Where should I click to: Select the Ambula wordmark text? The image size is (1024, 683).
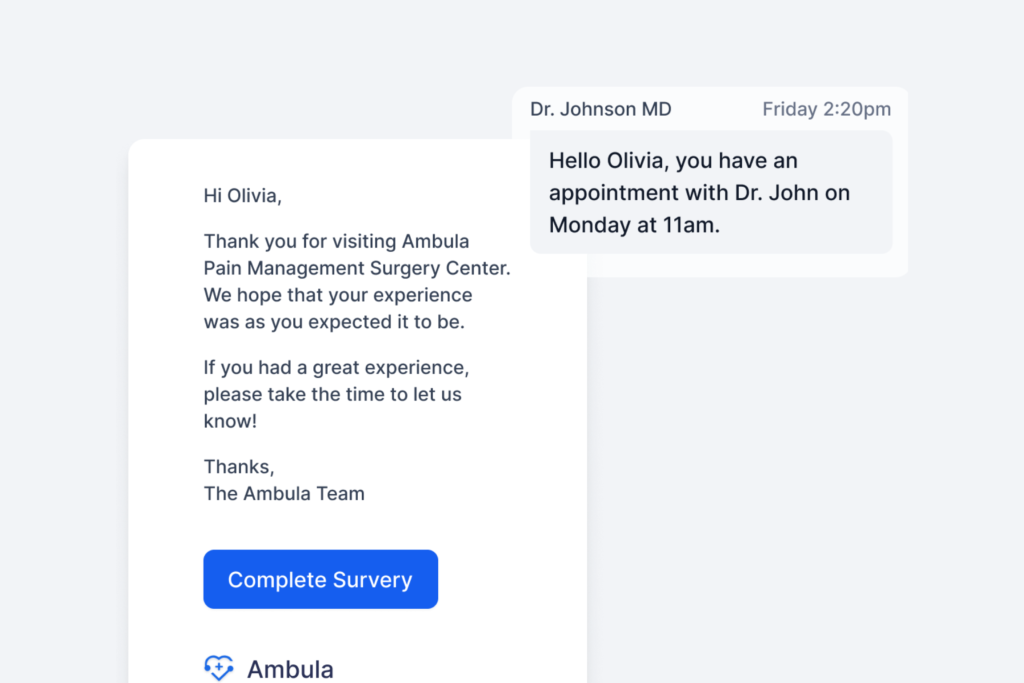291,669
